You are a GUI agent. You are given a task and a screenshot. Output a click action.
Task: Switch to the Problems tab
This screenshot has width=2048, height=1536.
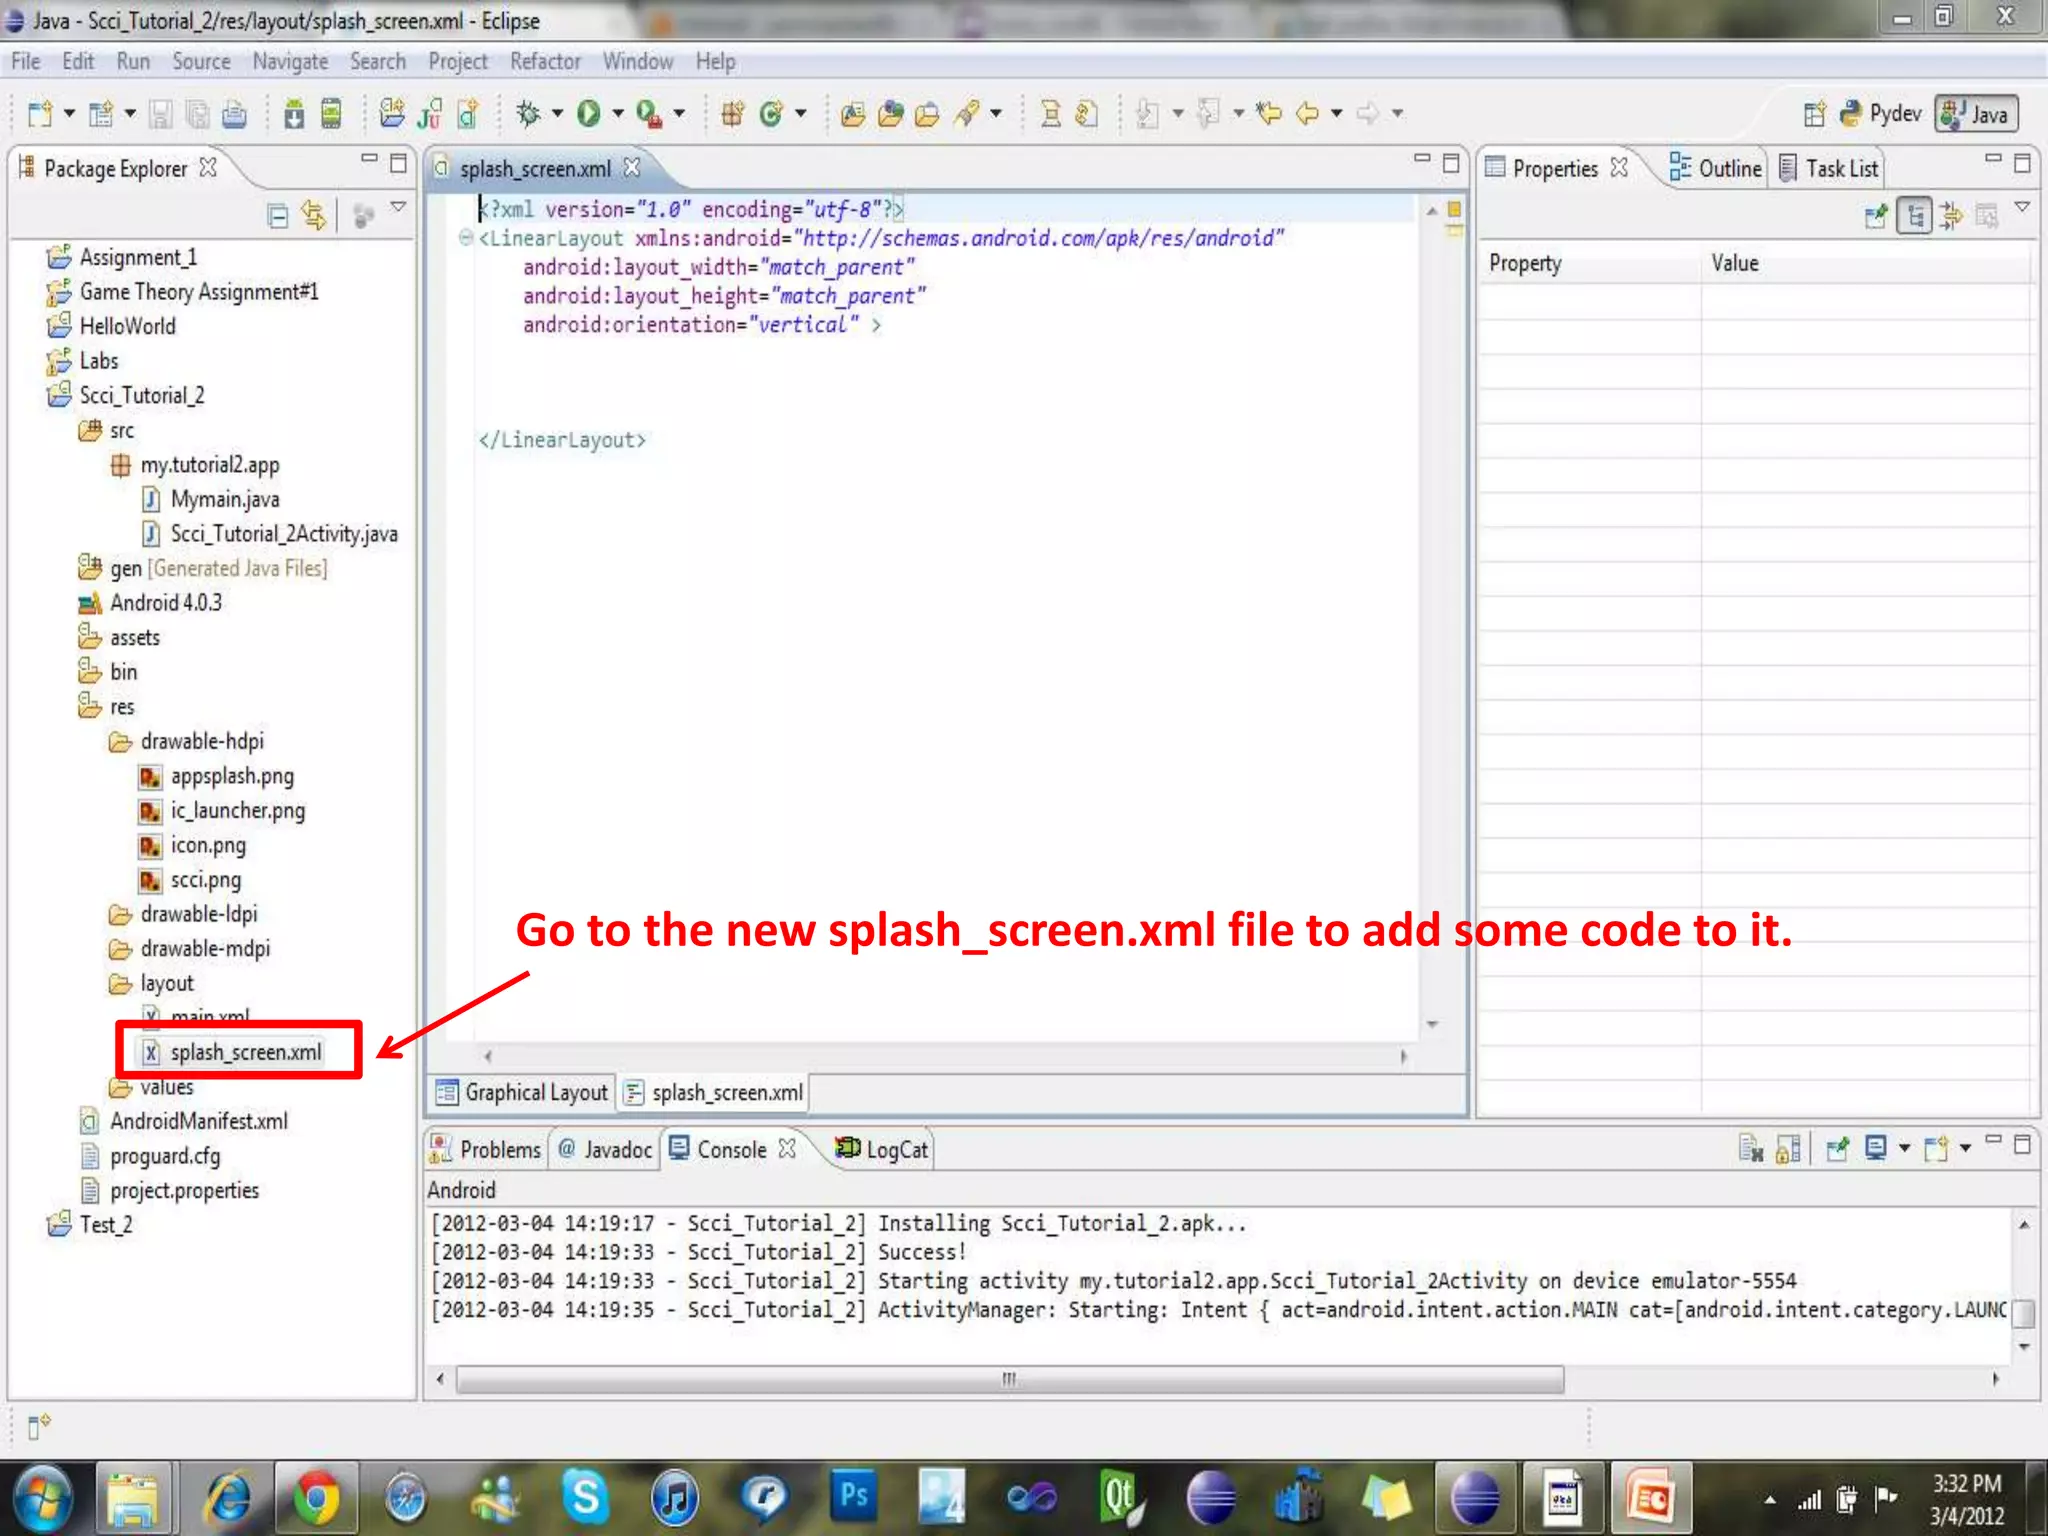coord(485,1149)
